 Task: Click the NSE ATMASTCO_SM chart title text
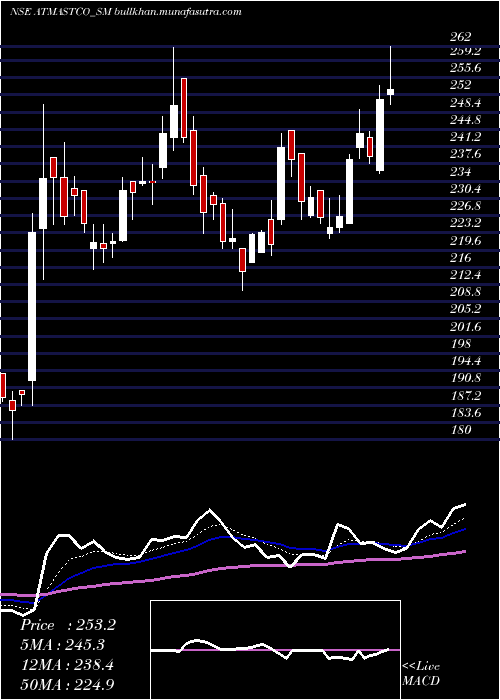coord(125,12)
